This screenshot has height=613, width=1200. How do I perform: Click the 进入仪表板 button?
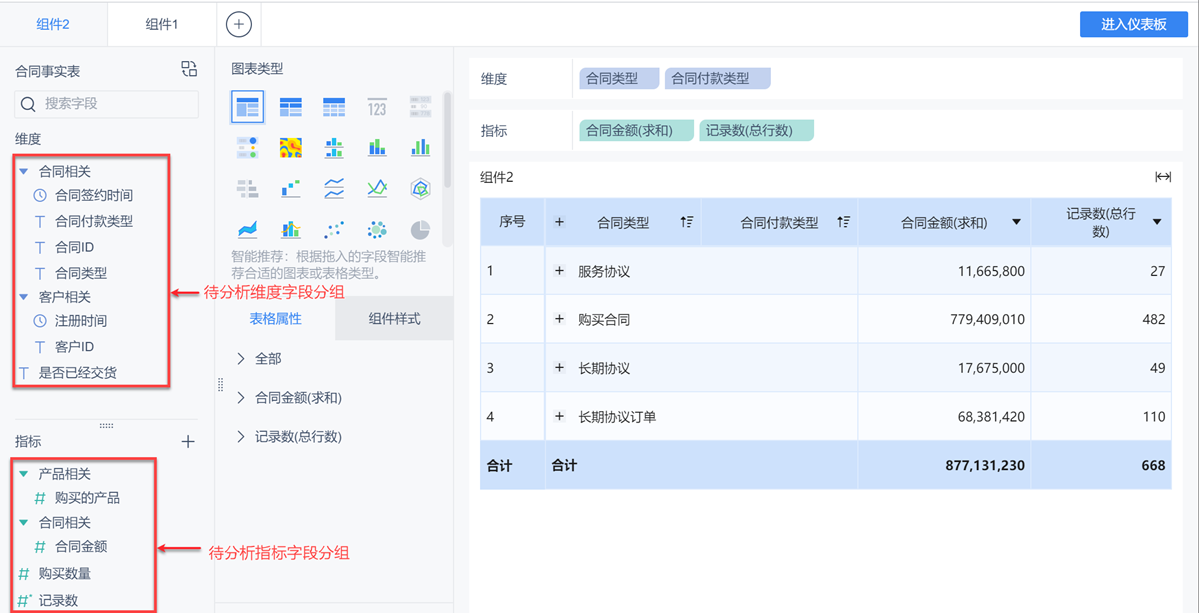[1134, 24]
